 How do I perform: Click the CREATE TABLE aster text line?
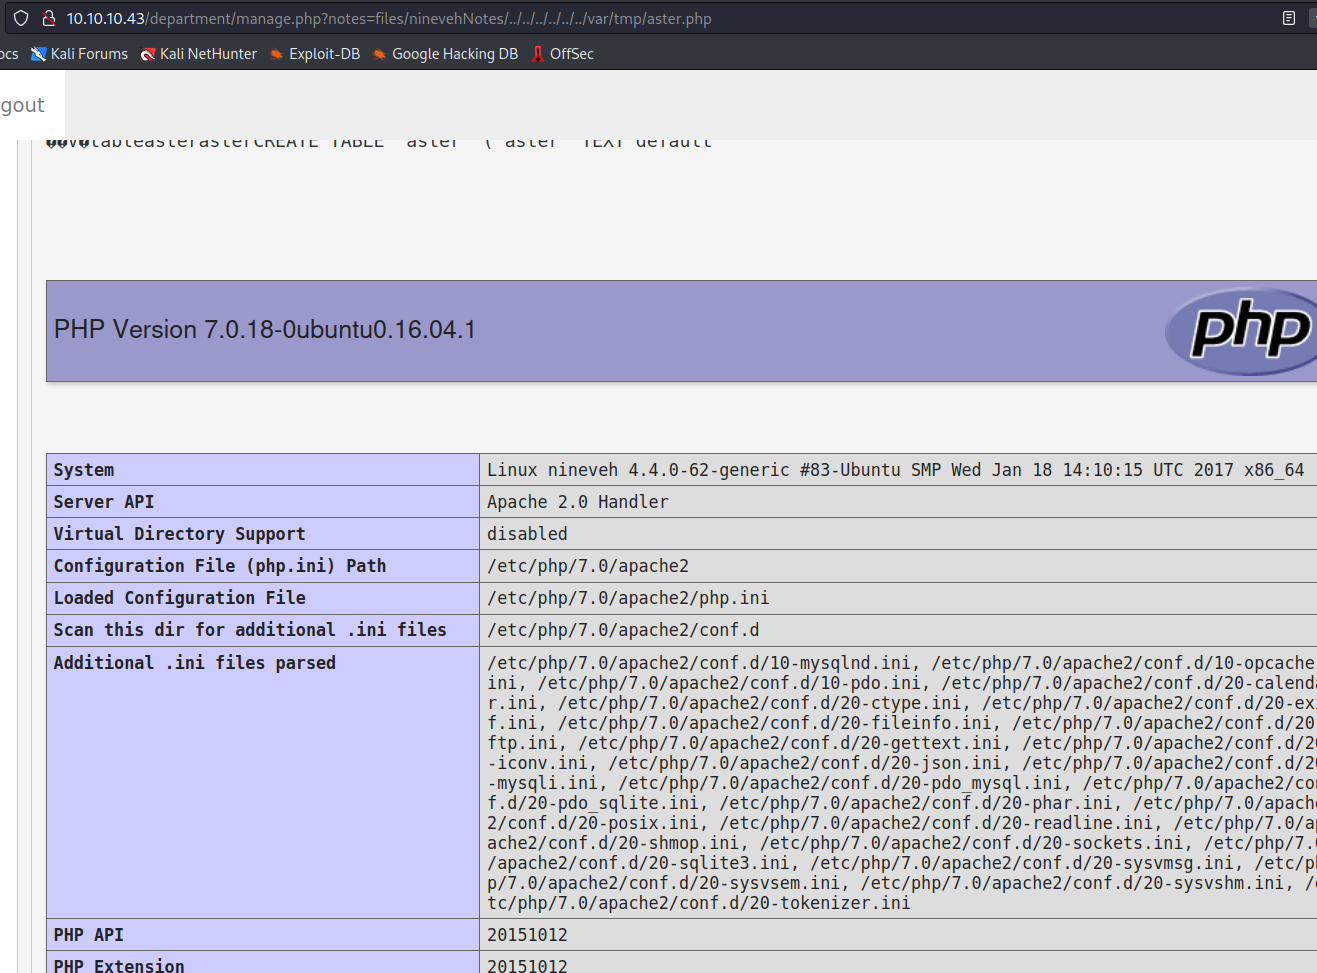pos(380,141)
